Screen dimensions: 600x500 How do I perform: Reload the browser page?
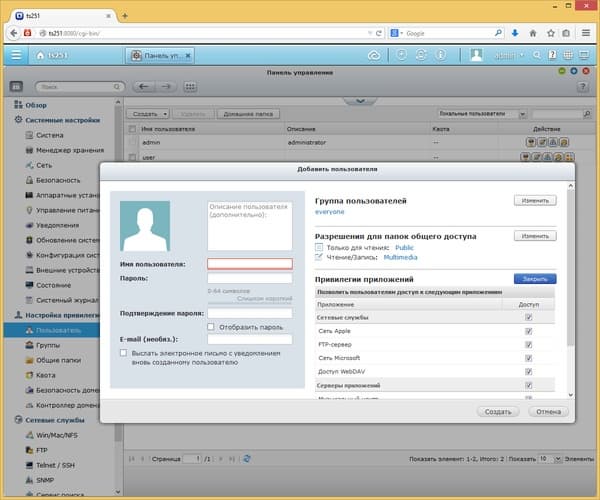379,33
